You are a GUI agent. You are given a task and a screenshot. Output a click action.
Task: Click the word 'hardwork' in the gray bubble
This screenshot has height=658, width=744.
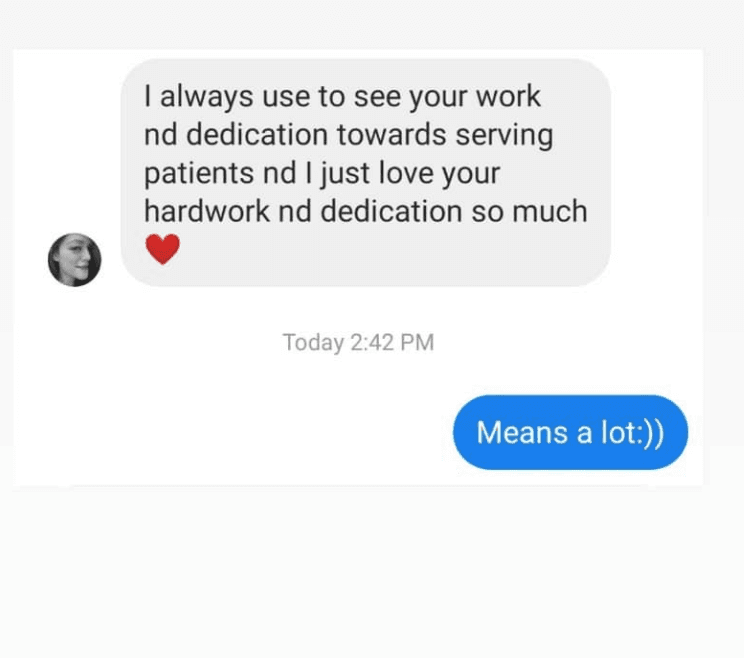tap(207, 211)
